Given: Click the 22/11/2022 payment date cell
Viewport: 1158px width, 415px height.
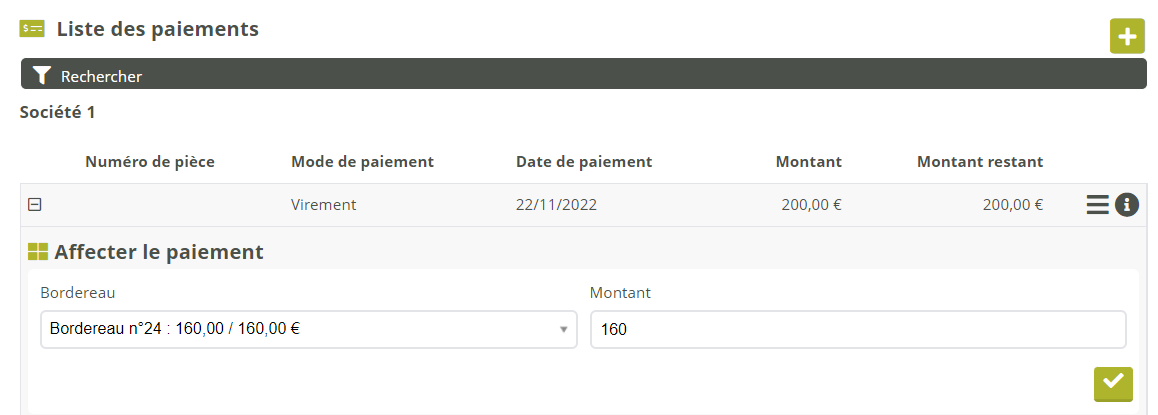Looking at the screenshot, I should [555, 205].
